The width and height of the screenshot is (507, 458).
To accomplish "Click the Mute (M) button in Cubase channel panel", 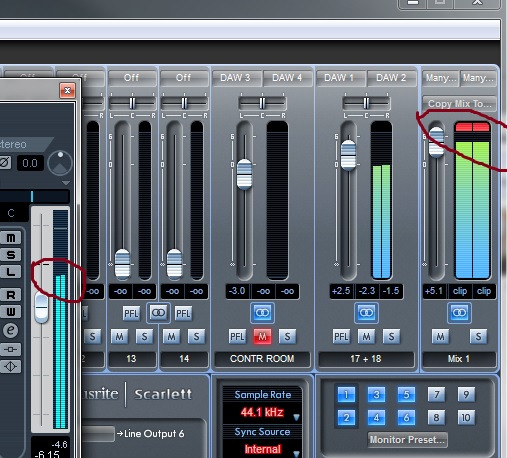I will click(x=11, y=238).
